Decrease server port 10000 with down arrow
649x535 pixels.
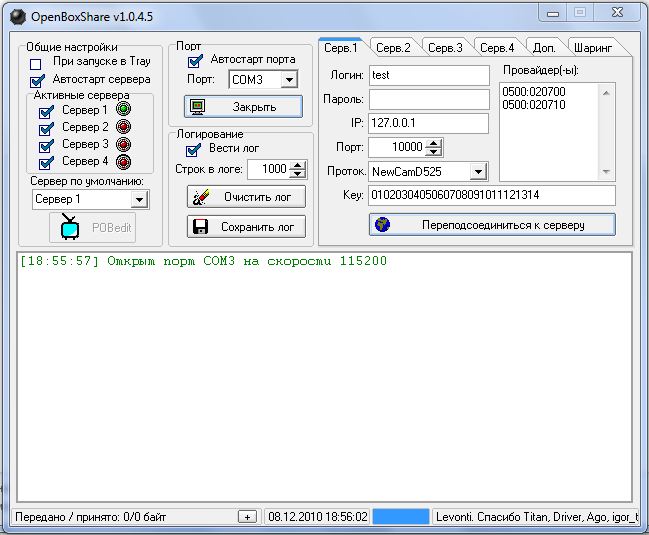click(x=433, y=152)
